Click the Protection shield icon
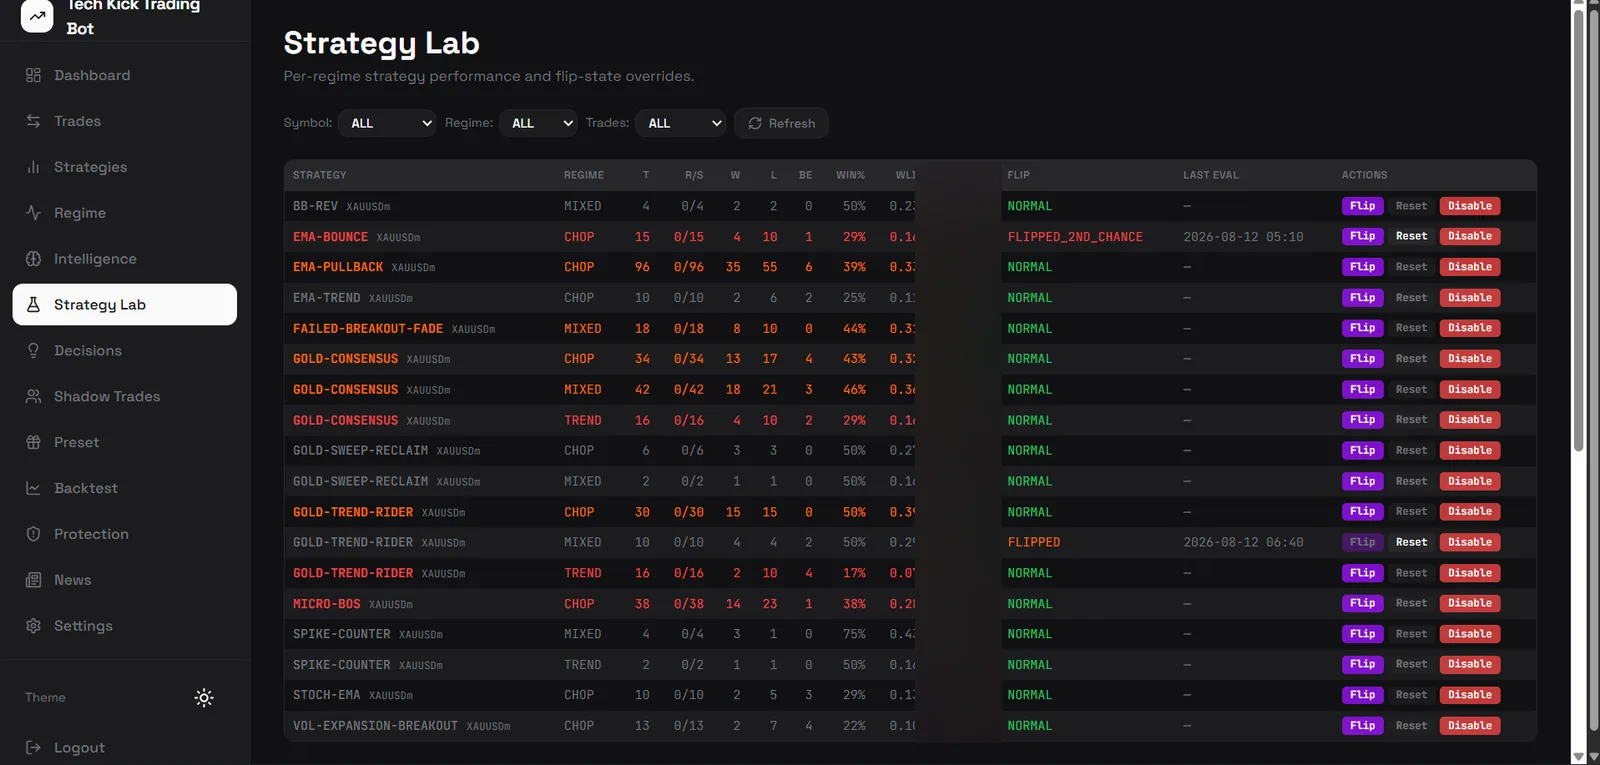Image resolution: width=1600 pixels, height=765 pixels. pyautogui.click(x=33, y=534)
